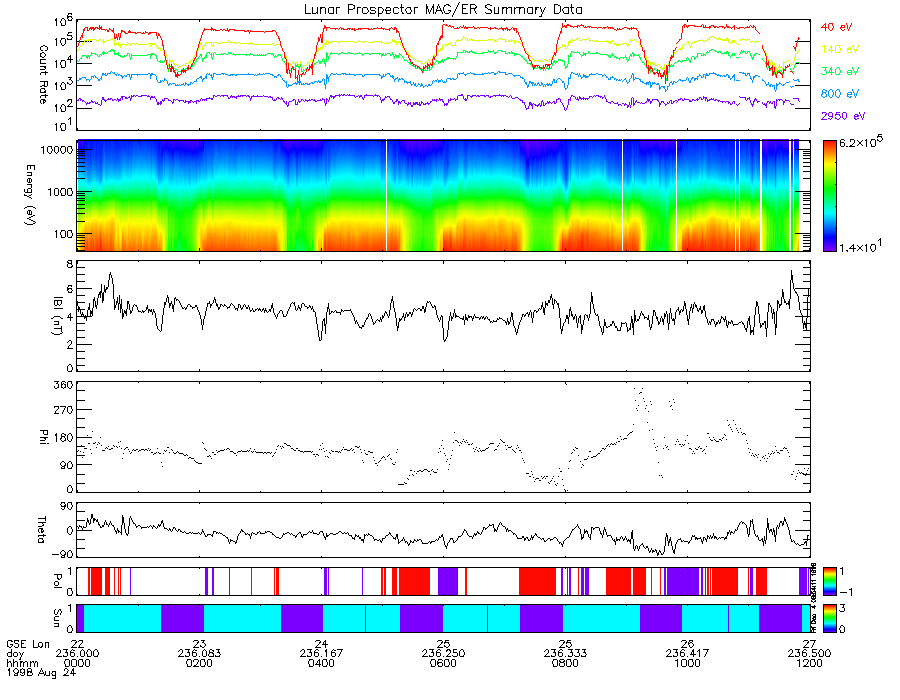Click the 10^1 count rate tick label
Screen dimensions: 900x700
pos(63,123)
